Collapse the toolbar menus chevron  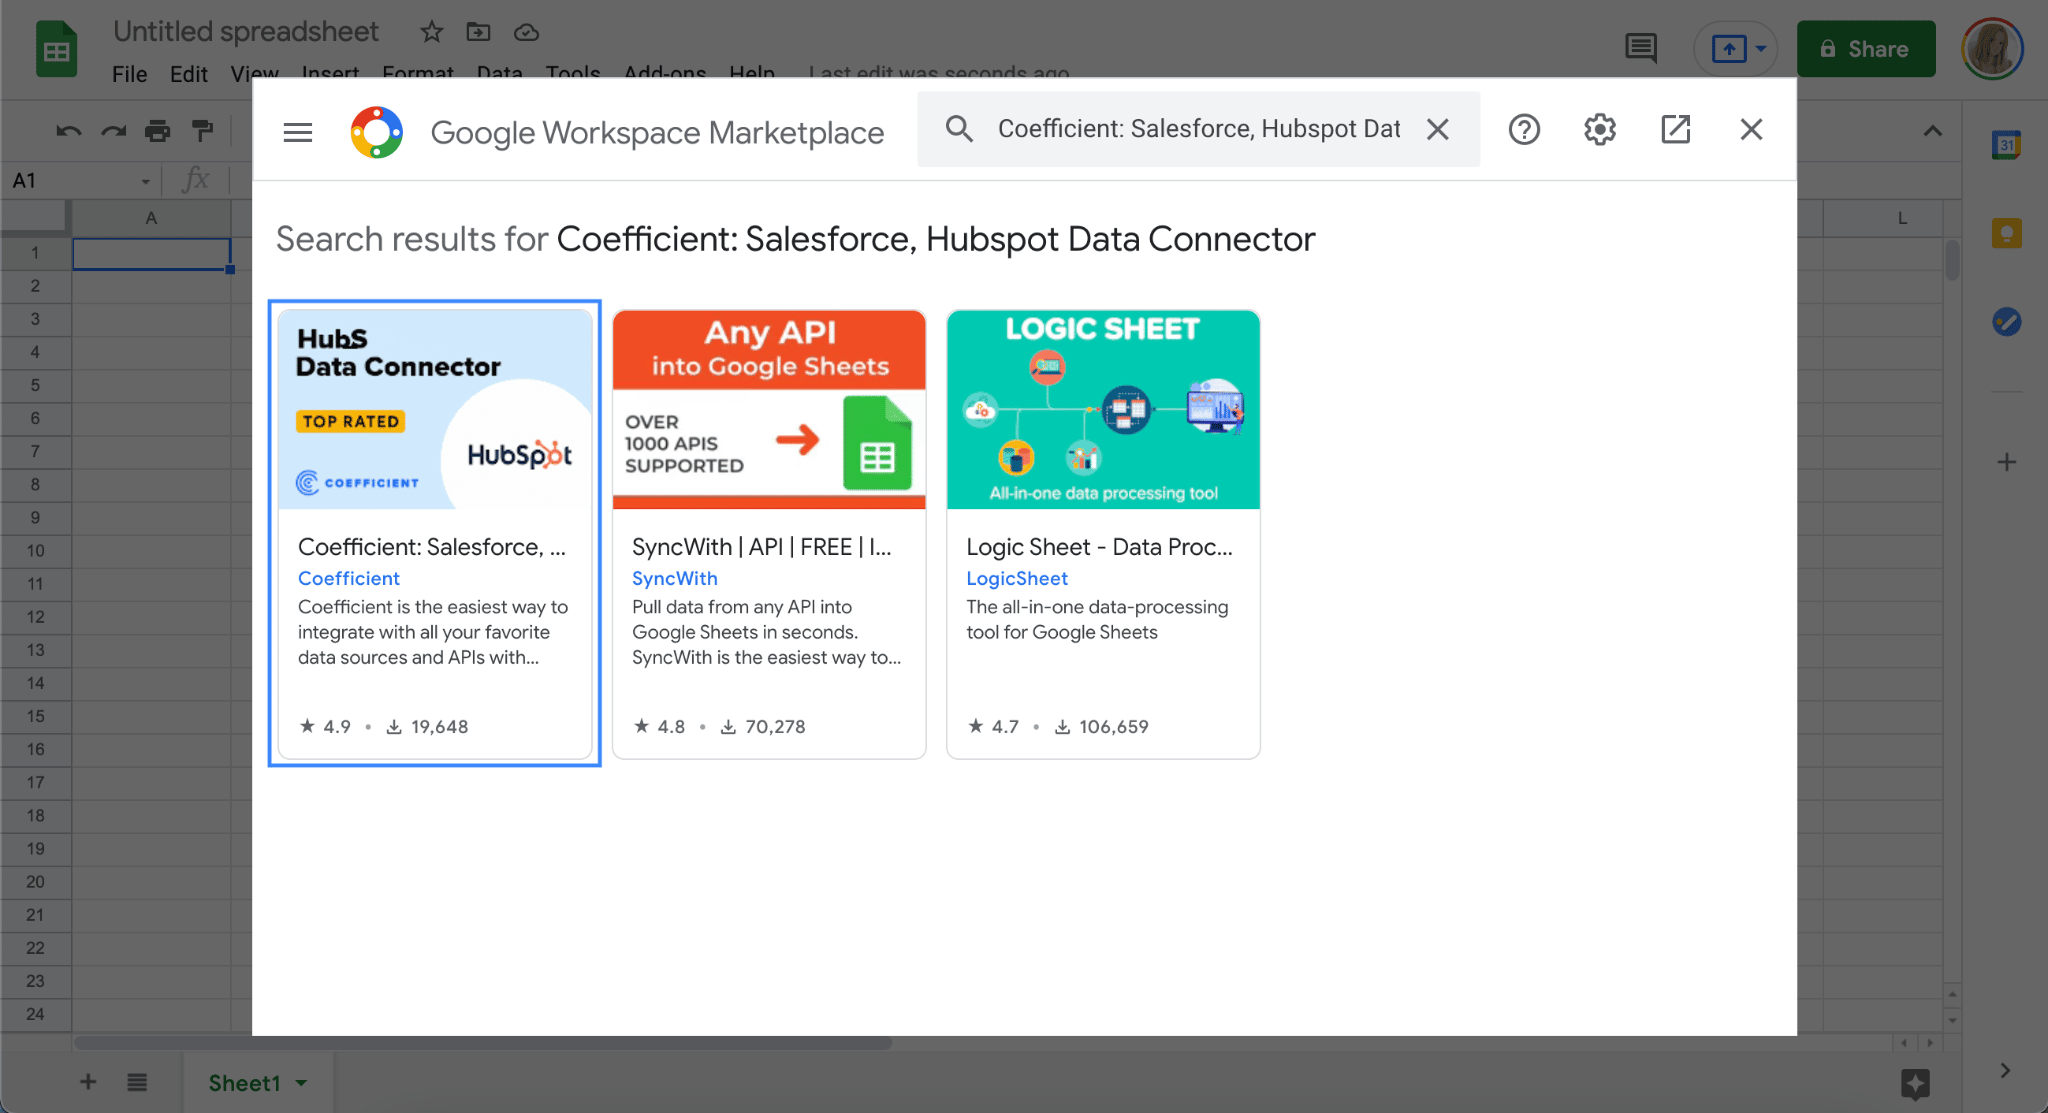click(x=1932, y=131)
